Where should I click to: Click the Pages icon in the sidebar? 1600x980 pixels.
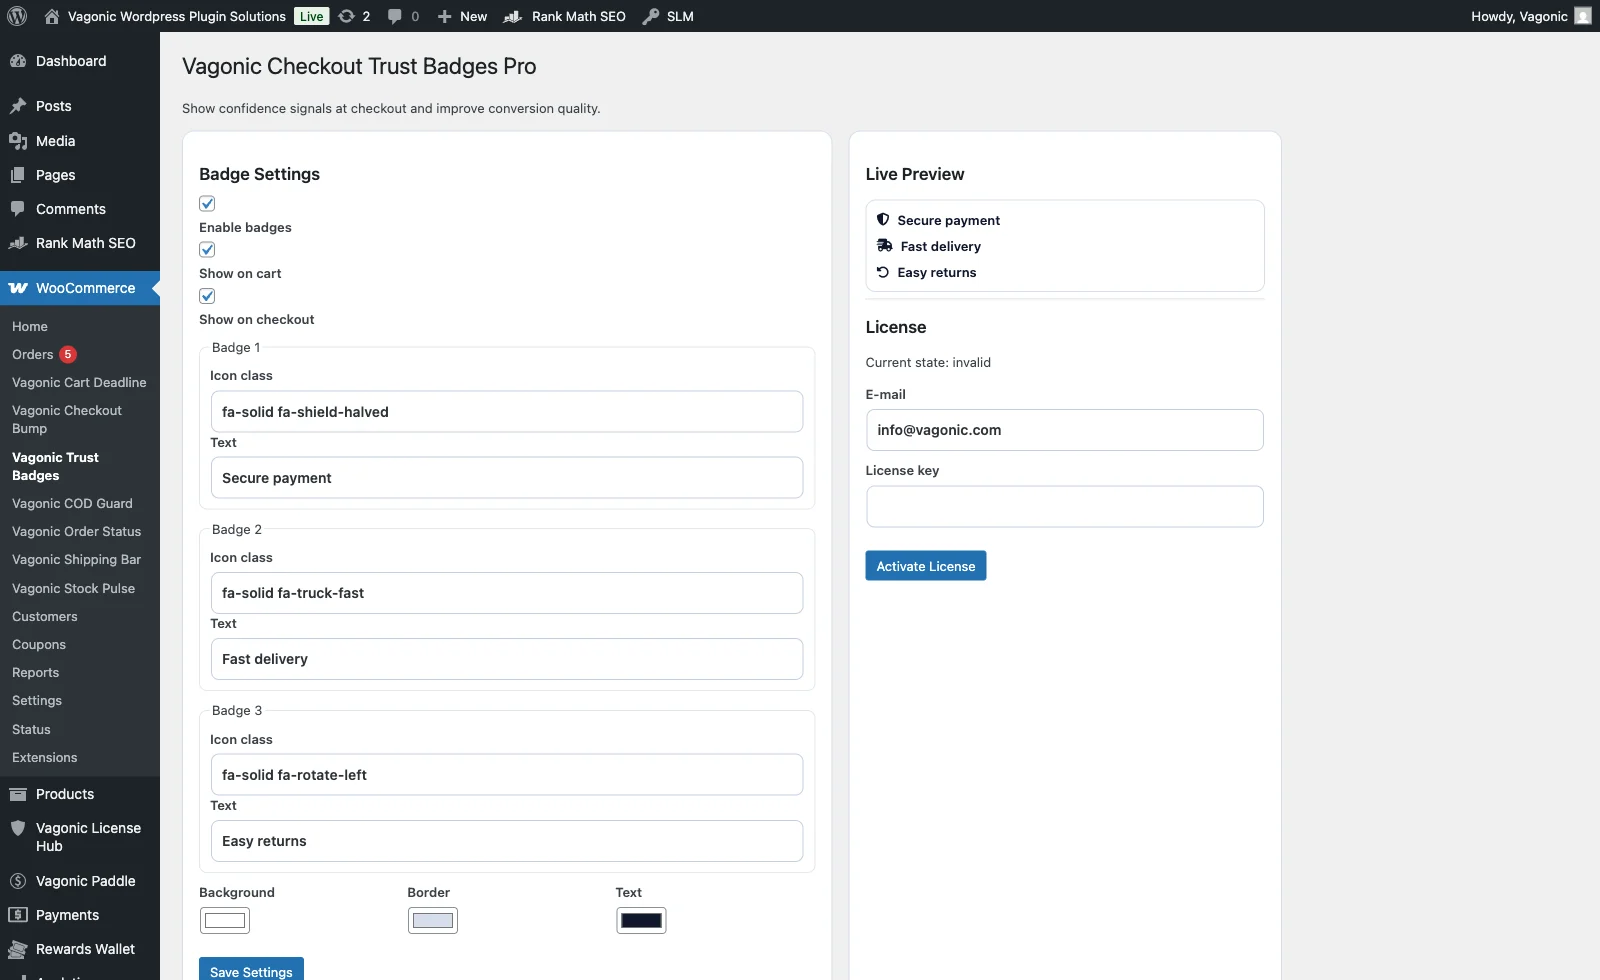click(x=18, y=175)
